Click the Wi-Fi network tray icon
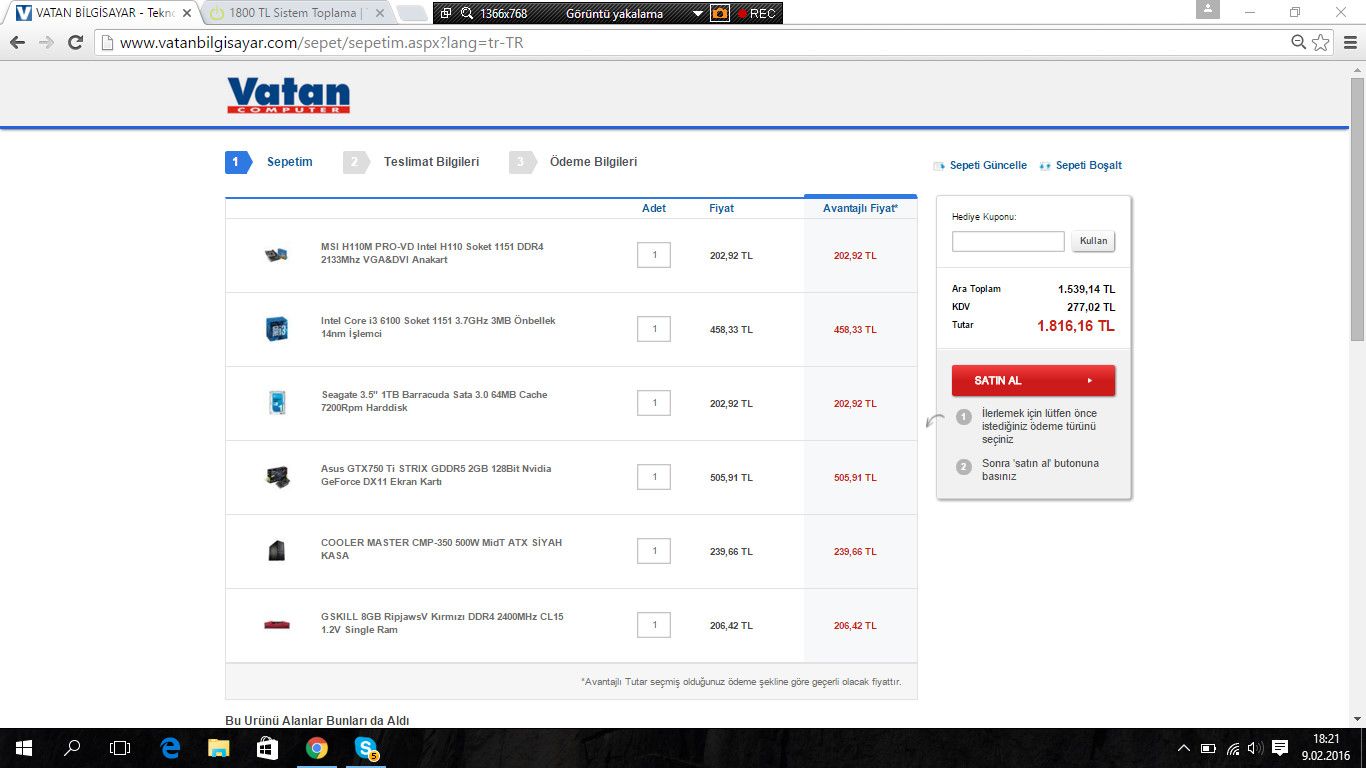This screenshot has width=1366, height=768. click(1233, 748)
